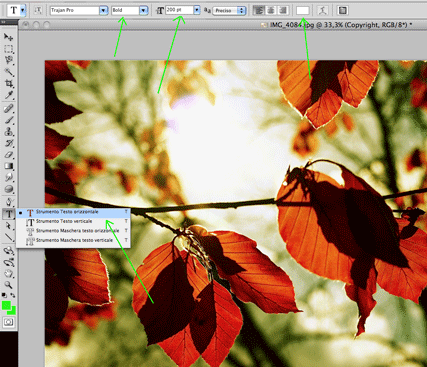Viewport: 427px width, 367px height.
Task: Select the 3D Rotate tool
Action: (9, 250)
